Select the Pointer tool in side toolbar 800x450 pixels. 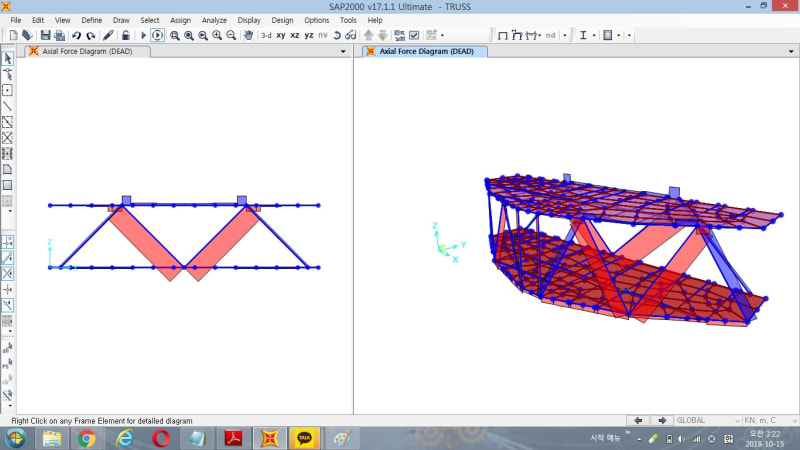[8, 59]
